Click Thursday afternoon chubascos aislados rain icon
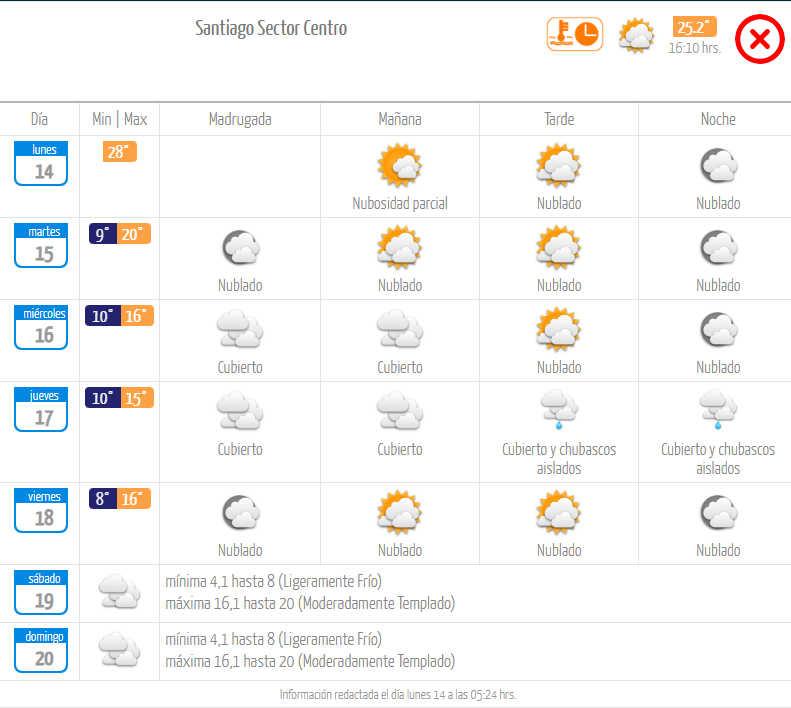Image resolution: width=791 pixels, height=708 pixels. (x=559, y=408)
